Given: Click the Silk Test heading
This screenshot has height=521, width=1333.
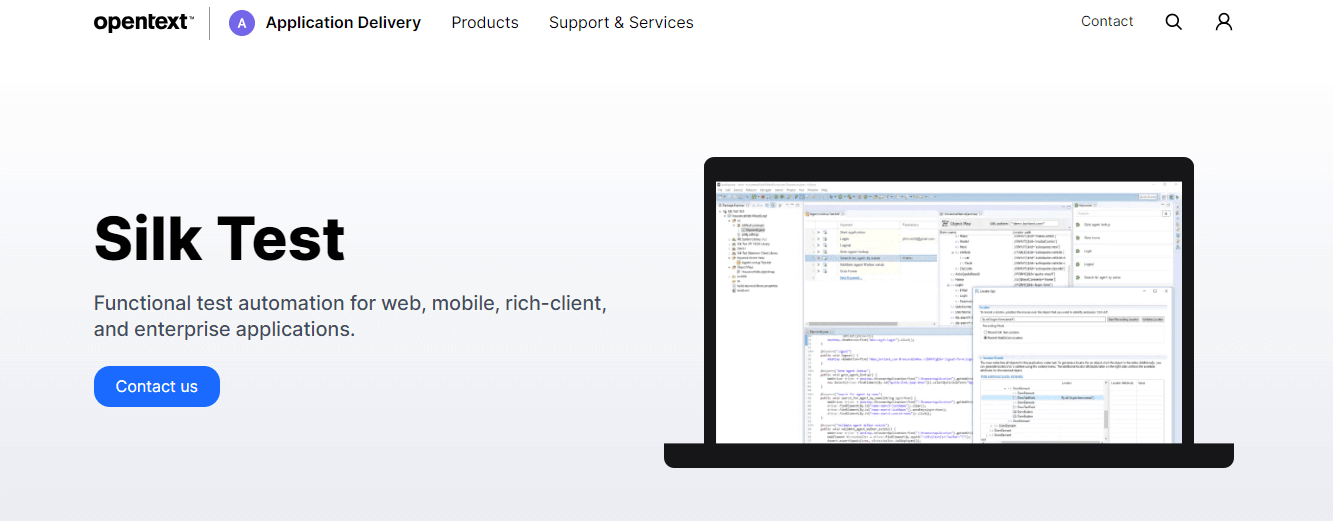Looking at the screenshot, I should (219, 239).
